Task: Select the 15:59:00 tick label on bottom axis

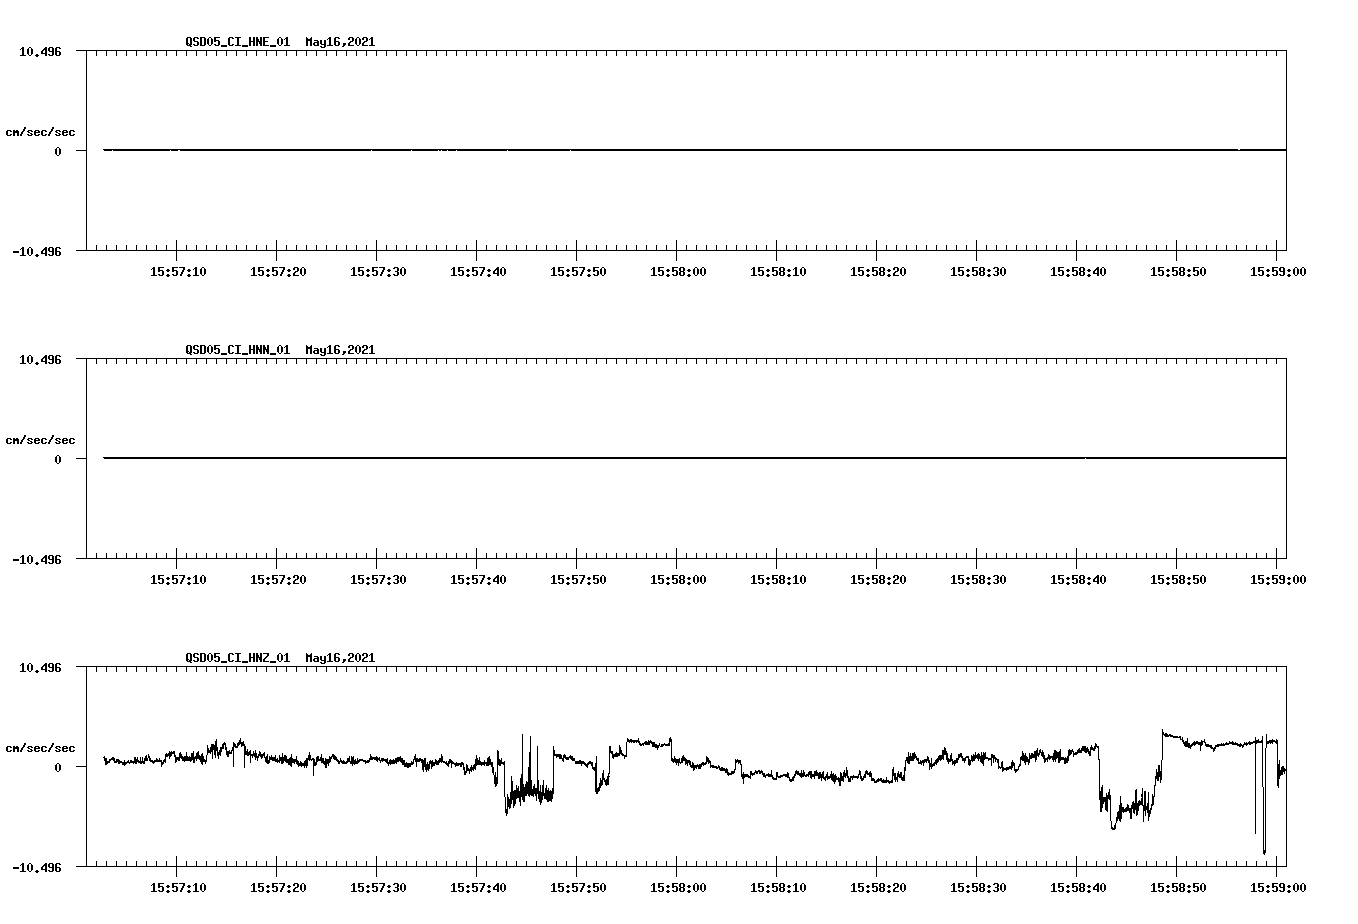Action: [x=1278, y=885]
